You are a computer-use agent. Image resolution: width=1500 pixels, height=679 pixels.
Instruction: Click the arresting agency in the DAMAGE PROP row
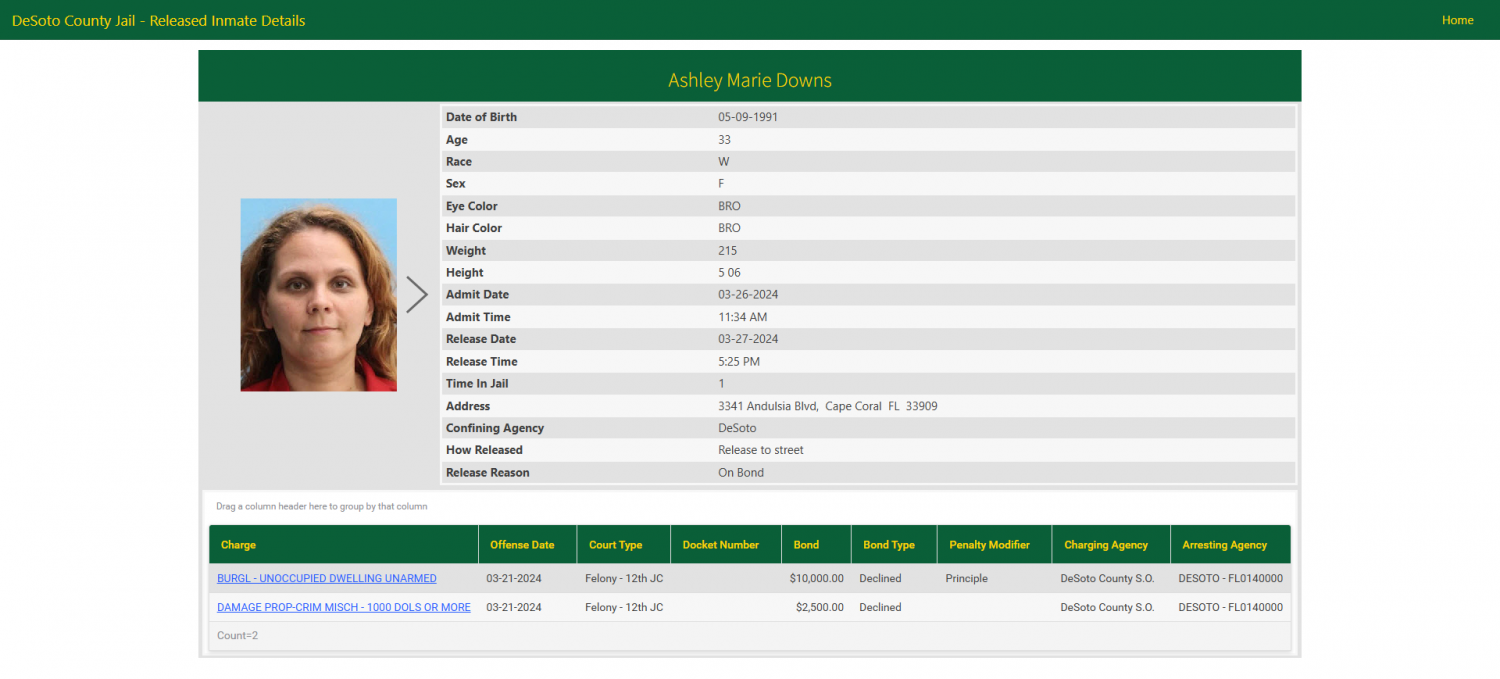(1230, 607)
